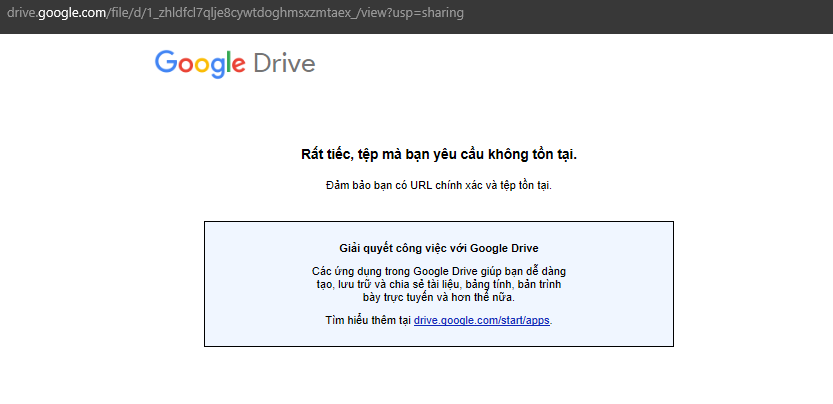Image resolution: width=833 pixels, height=404 pixels.
Task: Click the URL in the address bar
Action: click(235, 13)
